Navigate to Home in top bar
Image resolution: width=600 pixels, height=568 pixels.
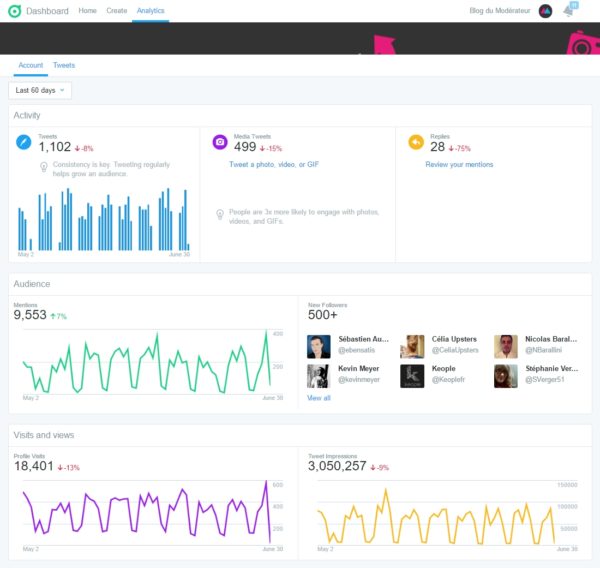coord(88,11)
